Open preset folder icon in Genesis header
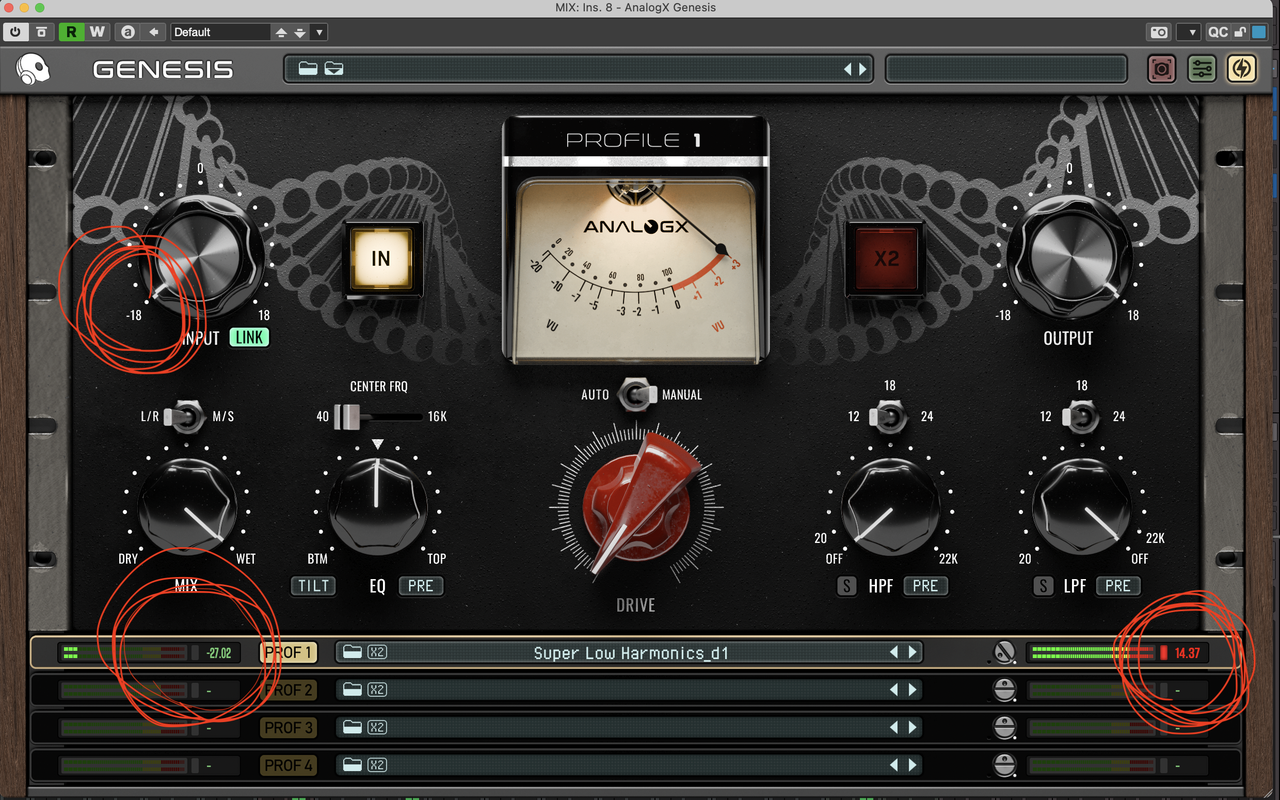The image size is (1280, 800). coord(307,69)
